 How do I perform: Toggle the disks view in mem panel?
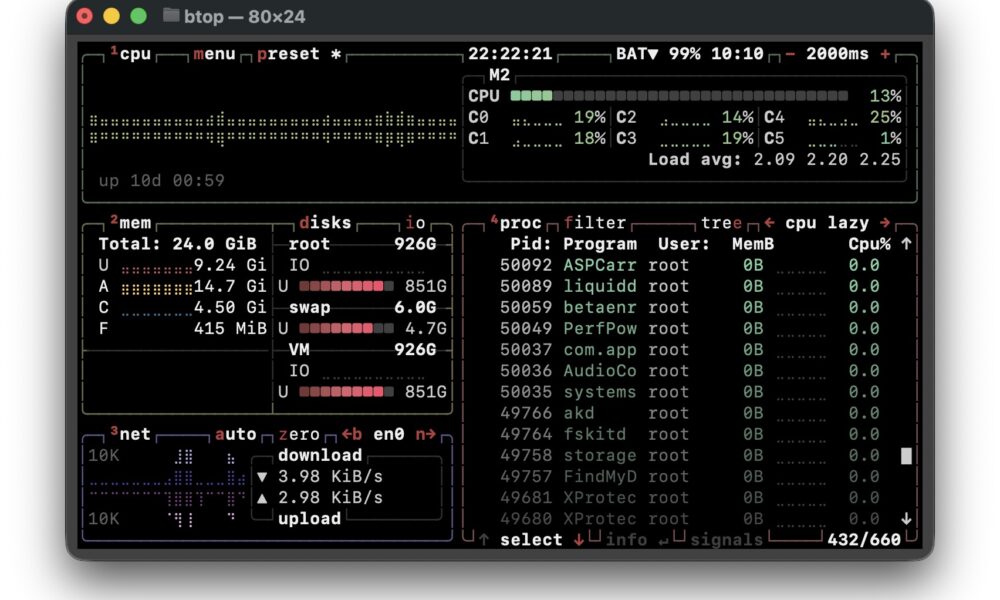325,223
